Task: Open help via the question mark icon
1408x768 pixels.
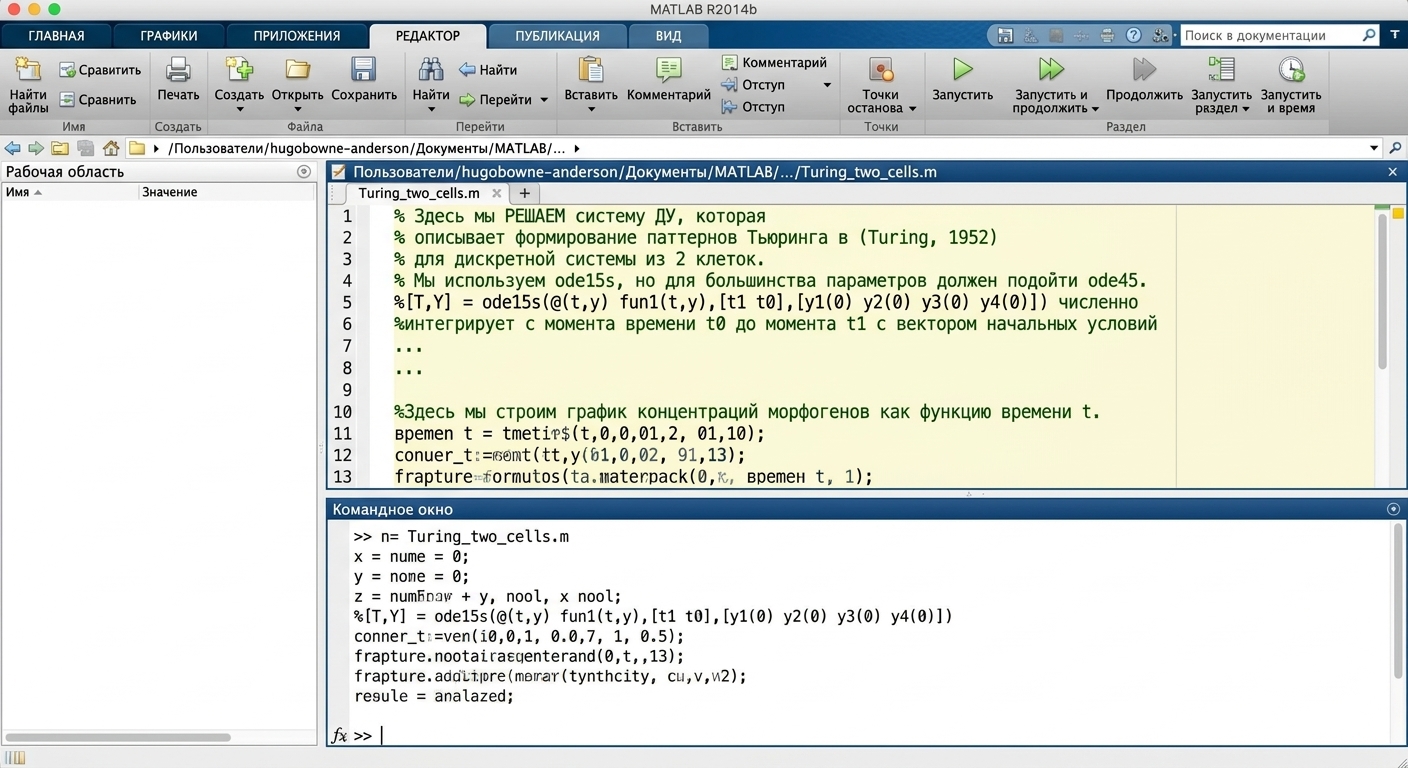Action: 1133,35
